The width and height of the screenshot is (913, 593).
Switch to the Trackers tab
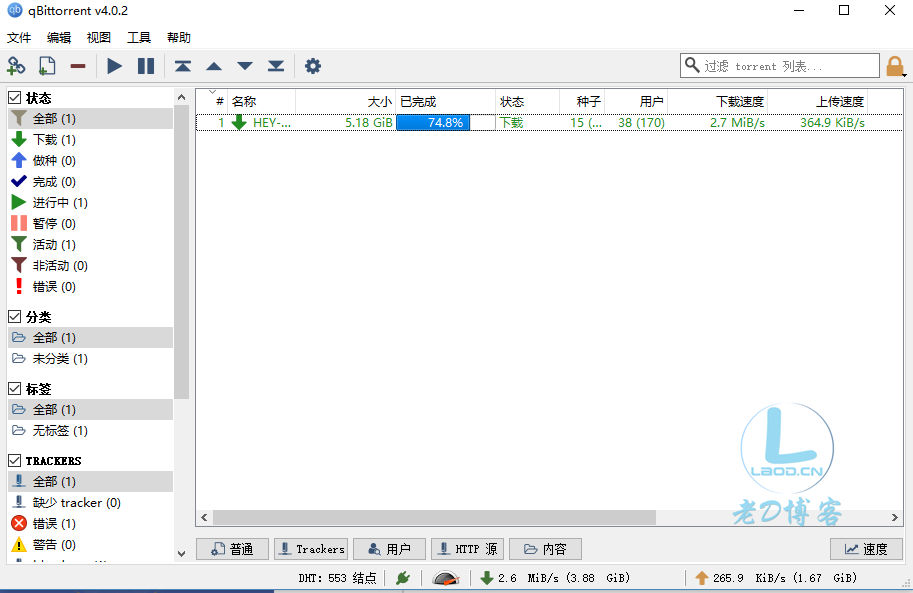point(311,549)
